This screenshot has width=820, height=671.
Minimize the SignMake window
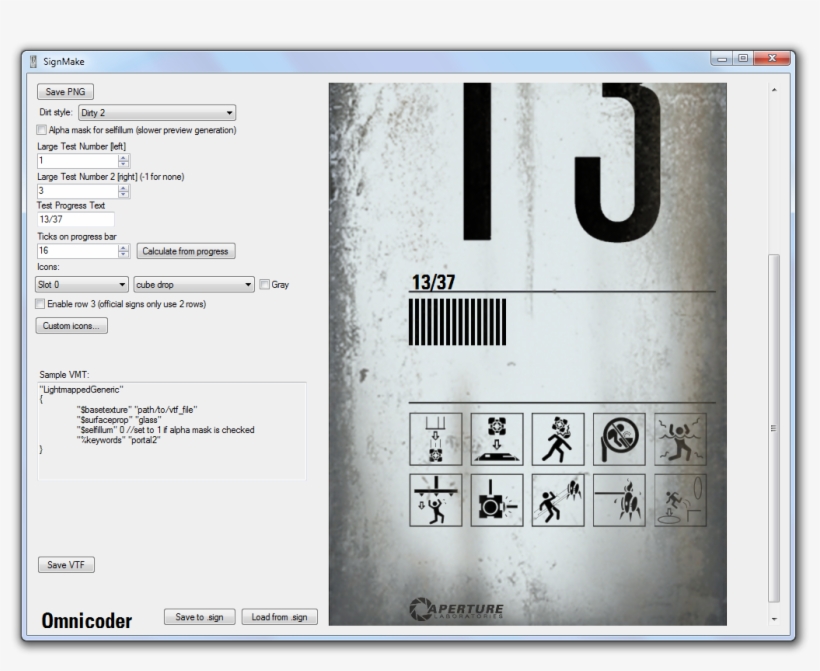[722, 59]
